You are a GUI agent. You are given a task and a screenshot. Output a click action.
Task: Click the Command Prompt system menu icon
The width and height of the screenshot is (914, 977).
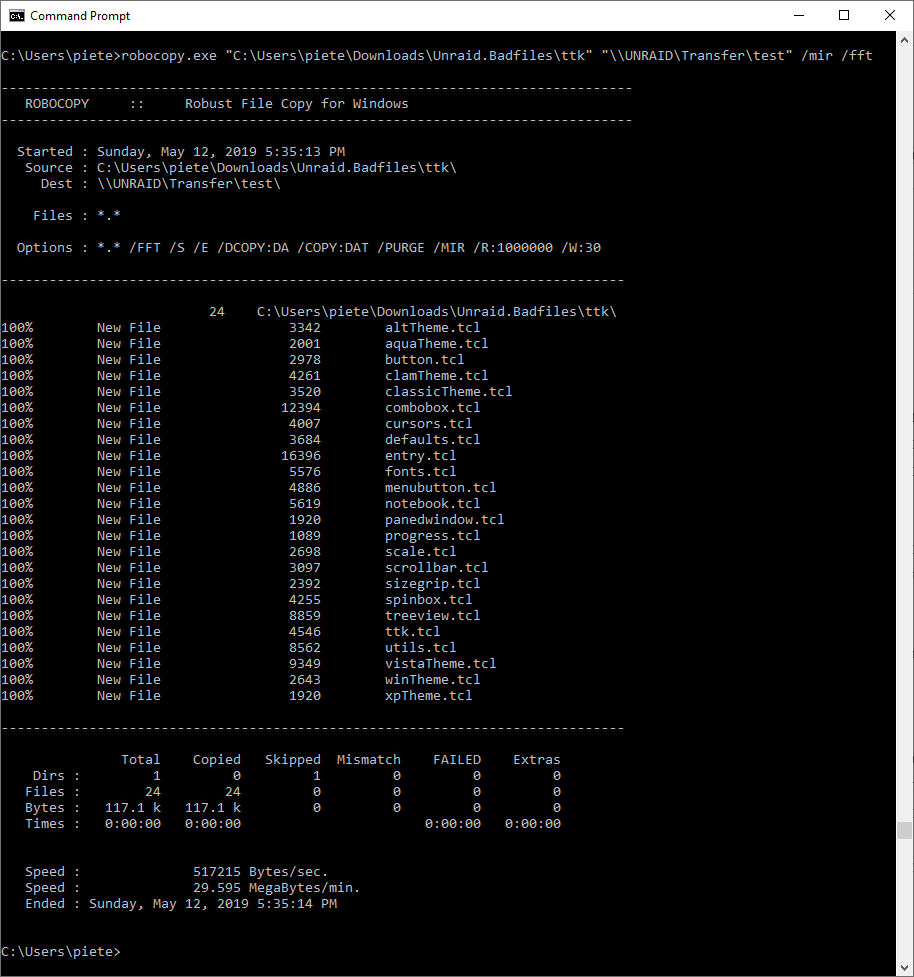click(x=16, y=16)
